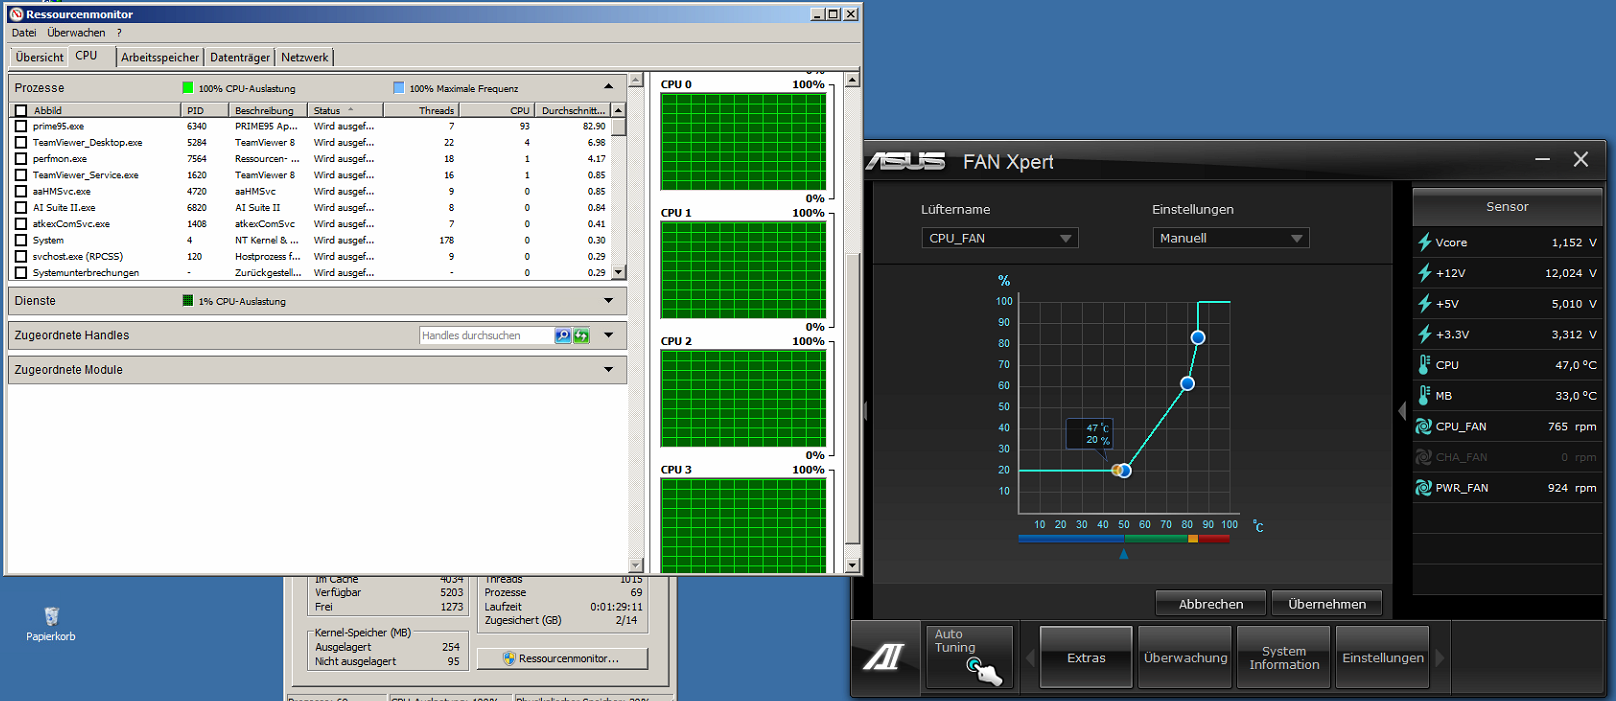Click the handles refresh green icon
Screen dimensions: 1616x701
[x=581, y=335]
